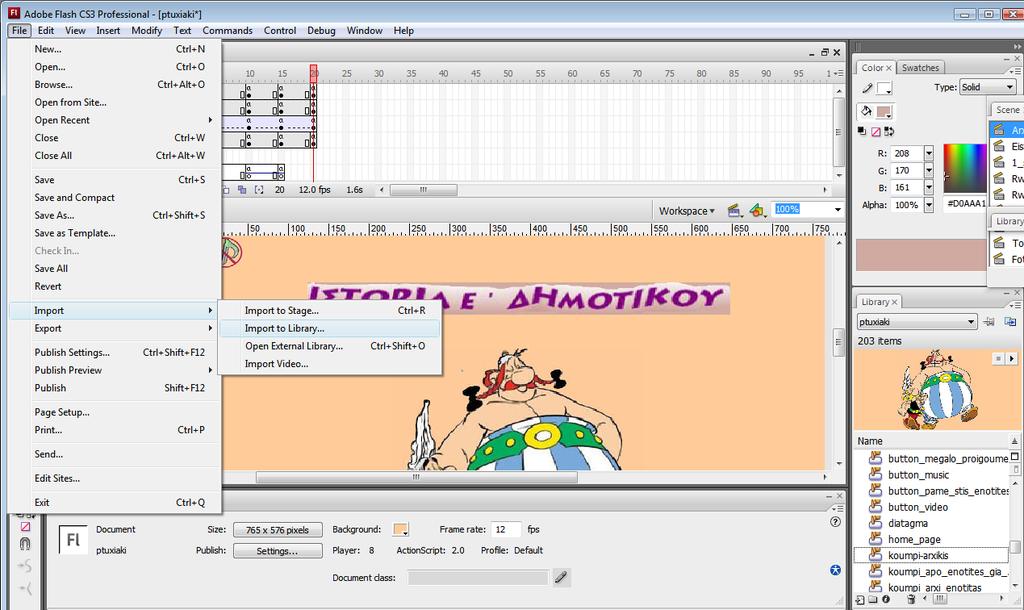The width and height of the screenshot is (1024, 610).
Task: Choose Import to Library from submenu
Action: 330,329
